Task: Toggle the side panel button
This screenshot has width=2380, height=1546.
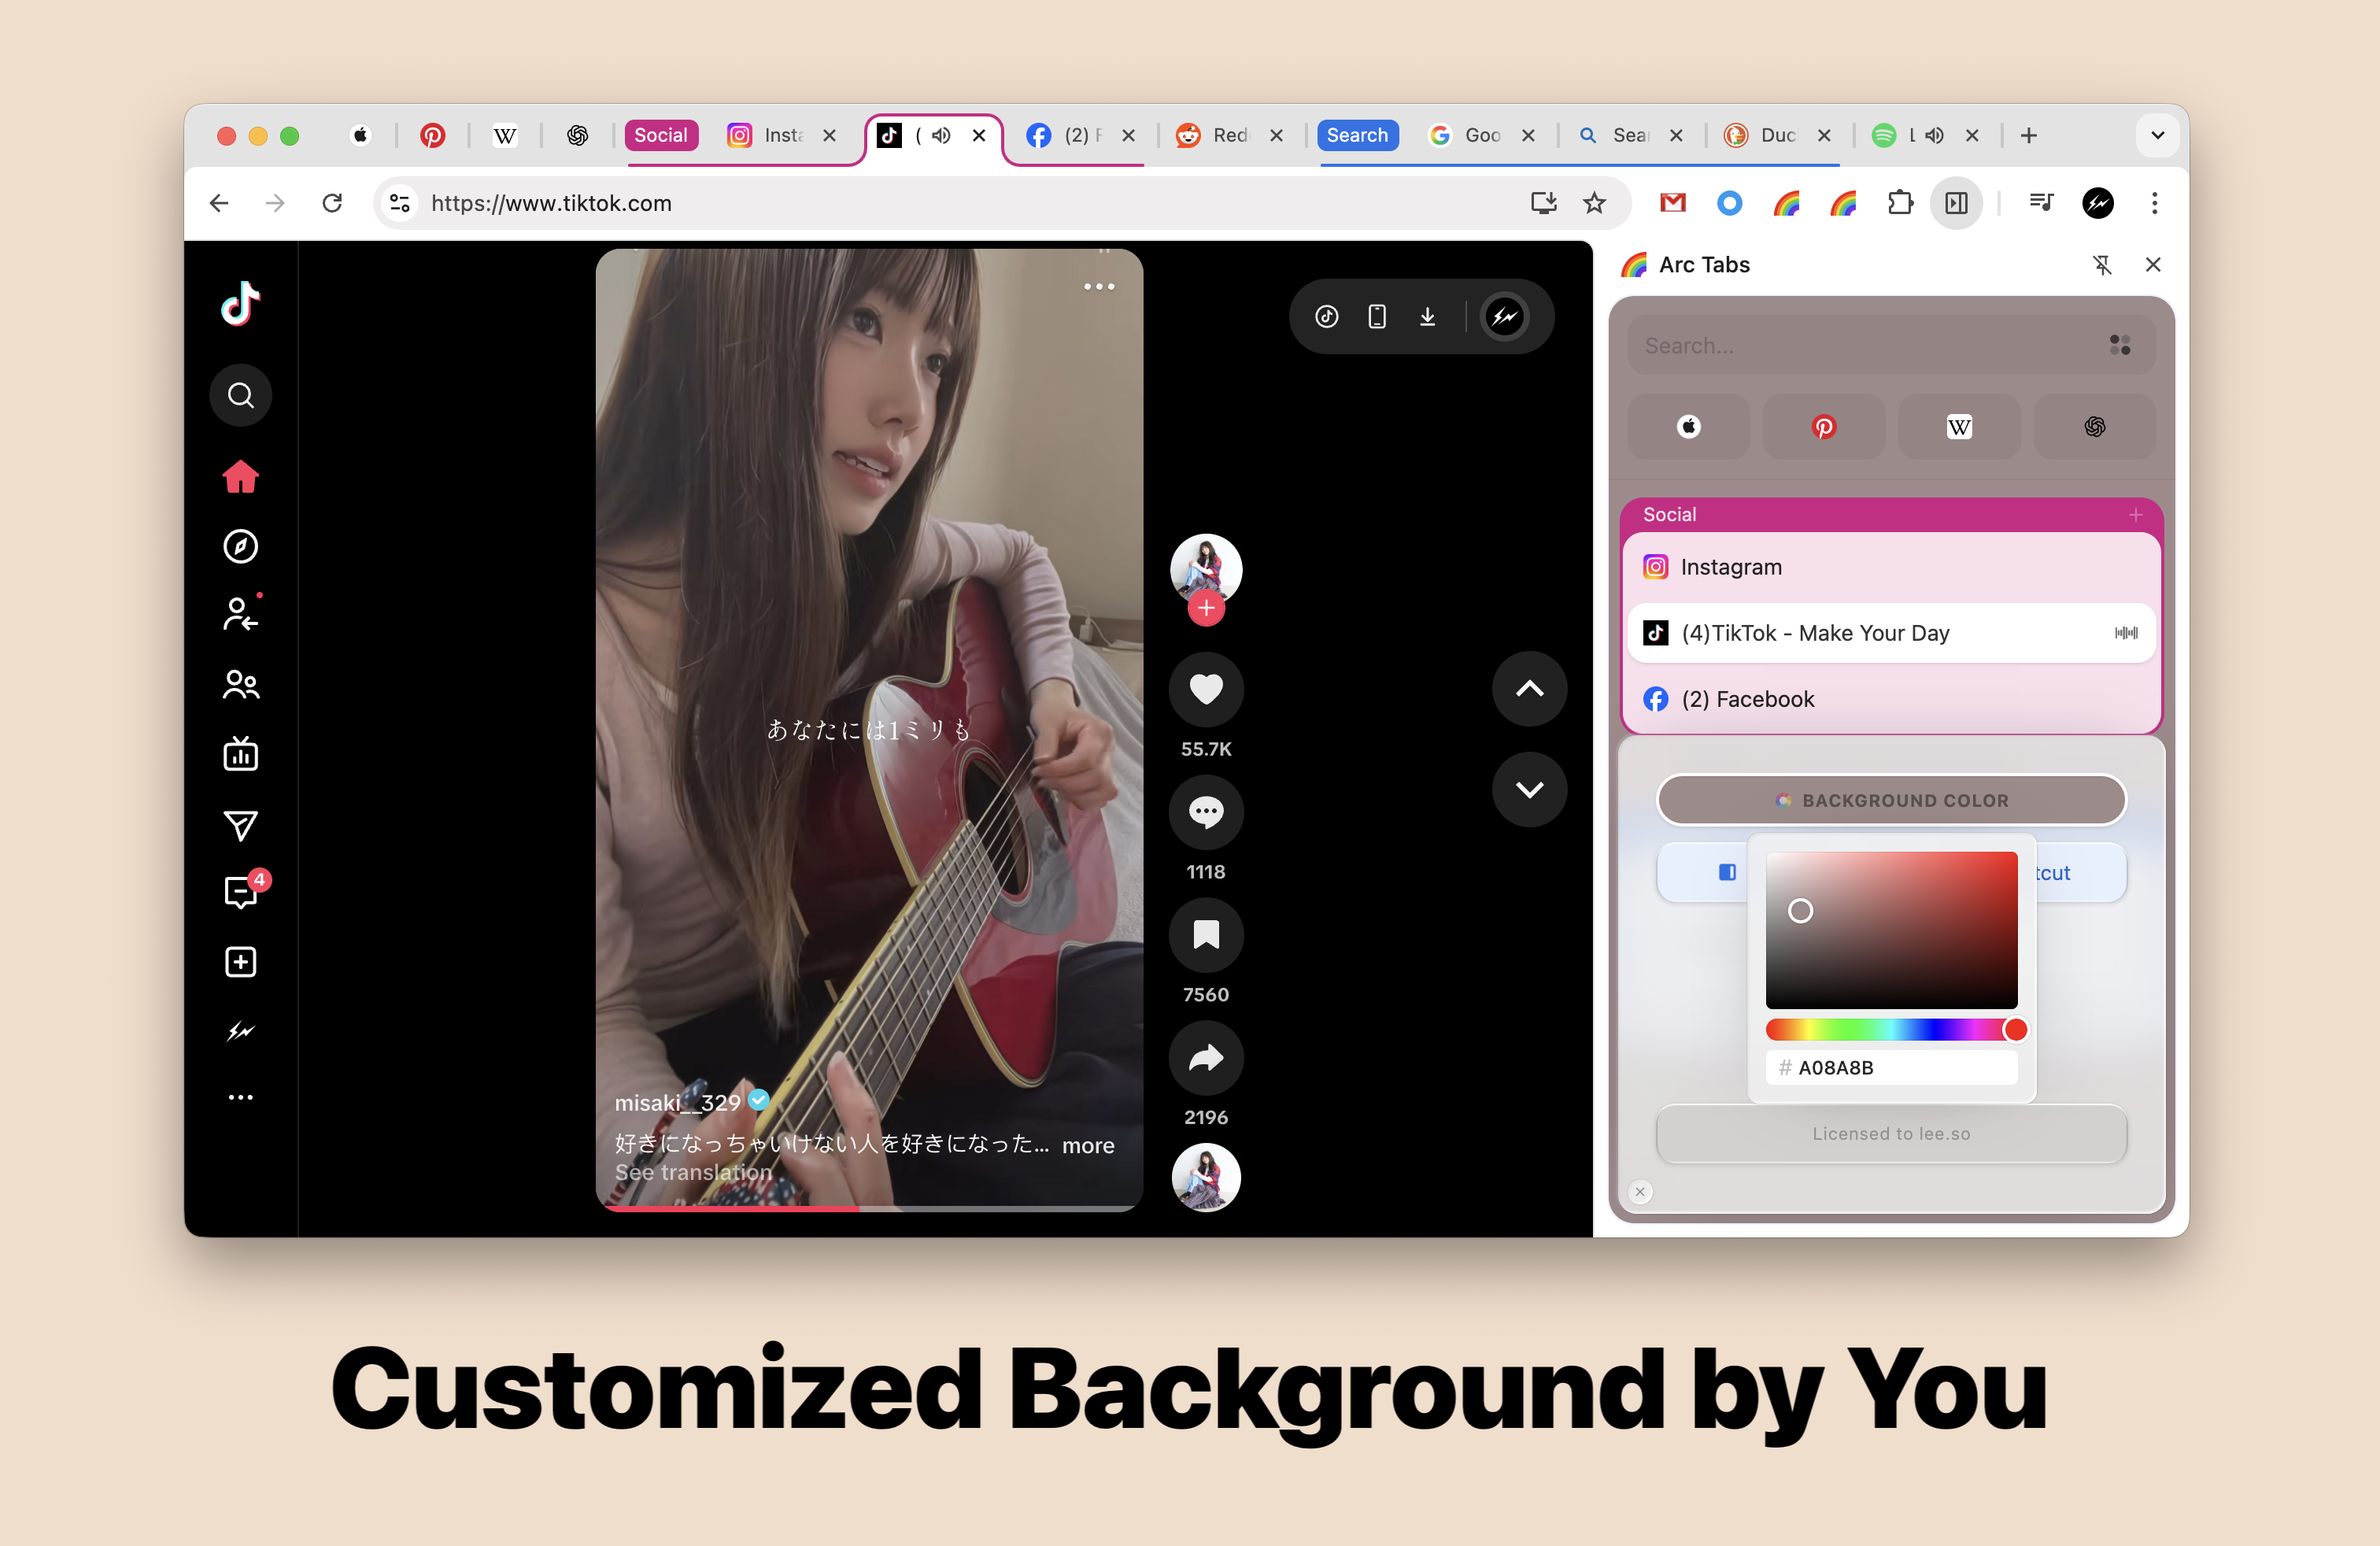Action: 1957,203
